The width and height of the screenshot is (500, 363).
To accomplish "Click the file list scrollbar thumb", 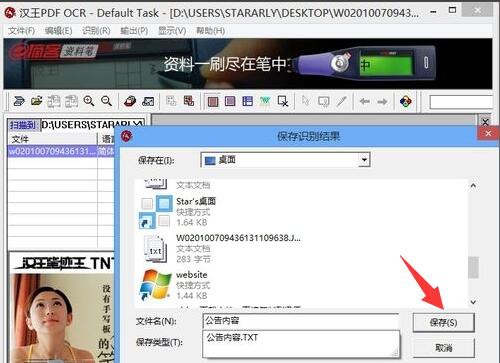I will [473, 267].
